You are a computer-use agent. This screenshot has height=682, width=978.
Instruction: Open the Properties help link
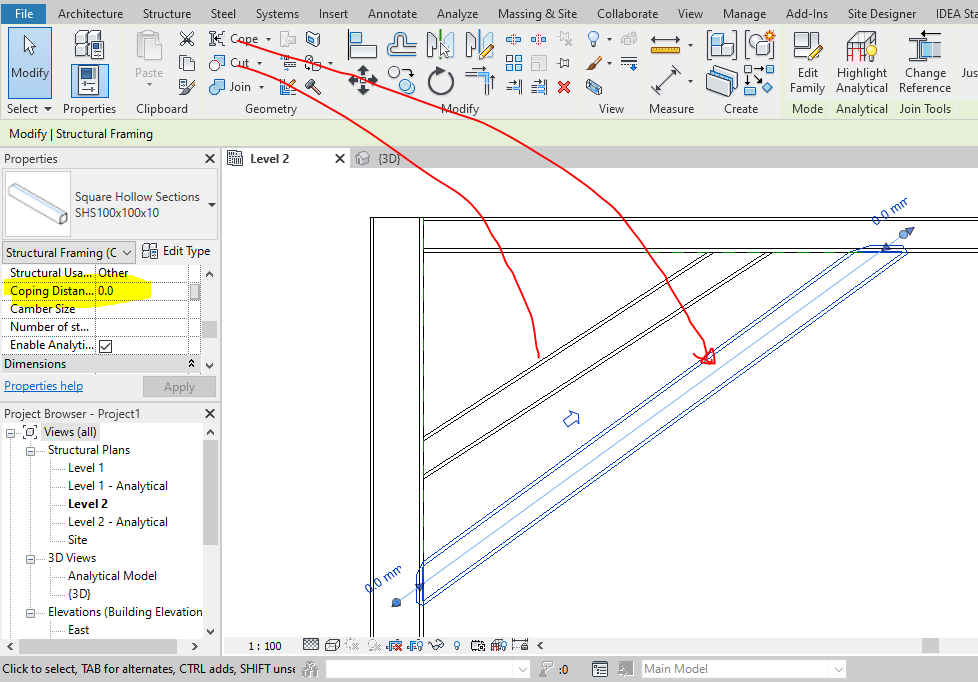(43, 385)
